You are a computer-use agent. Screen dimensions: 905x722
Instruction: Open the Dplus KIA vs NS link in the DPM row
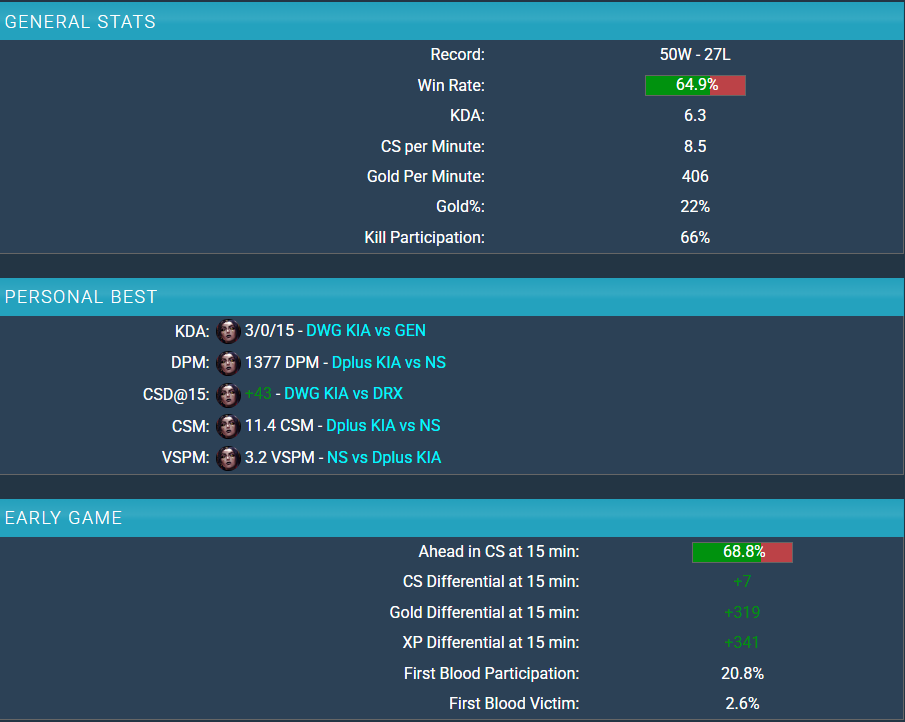388,363
